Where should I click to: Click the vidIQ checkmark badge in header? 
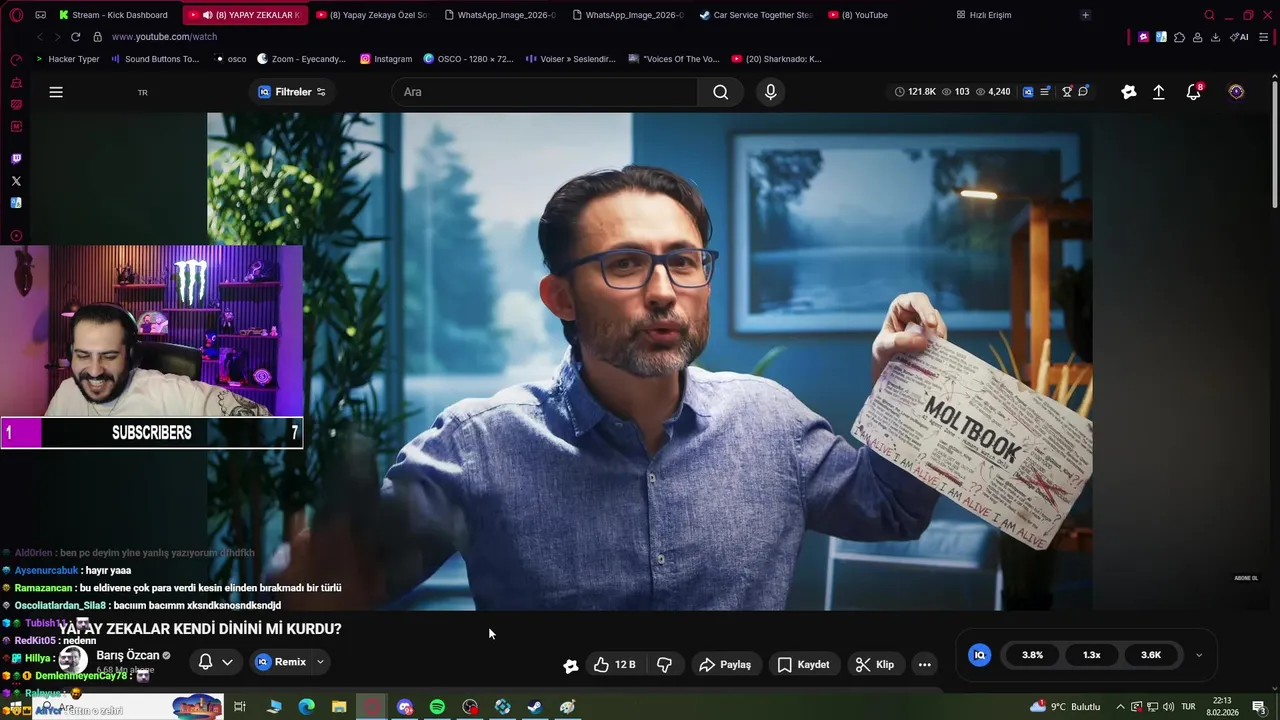pyautogui.click(x=1129, y=92)
